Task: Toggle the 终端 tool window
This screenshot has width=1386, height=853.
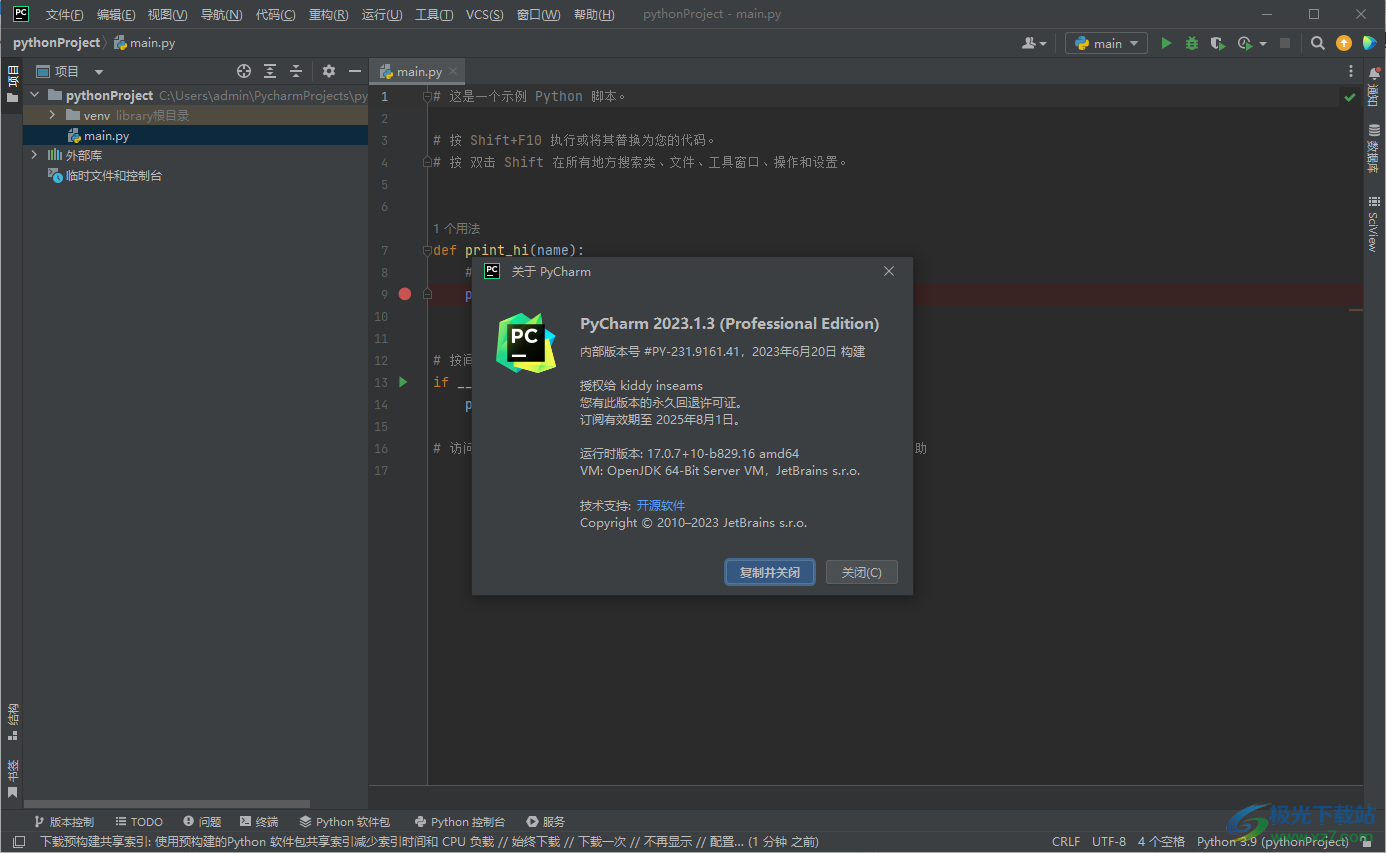Action: coord(258,821)
